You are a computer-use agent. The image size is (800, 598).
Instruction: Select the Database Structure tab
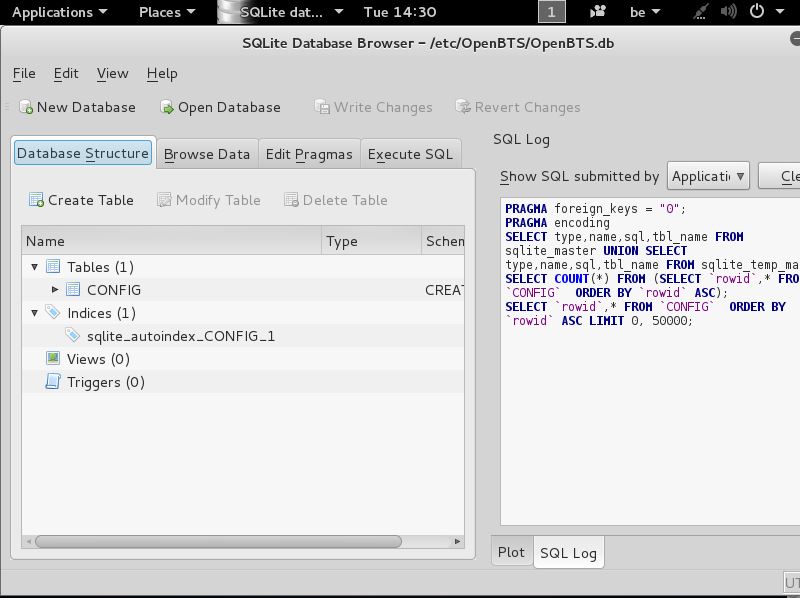pyautogui.click(x=83, y=153)
